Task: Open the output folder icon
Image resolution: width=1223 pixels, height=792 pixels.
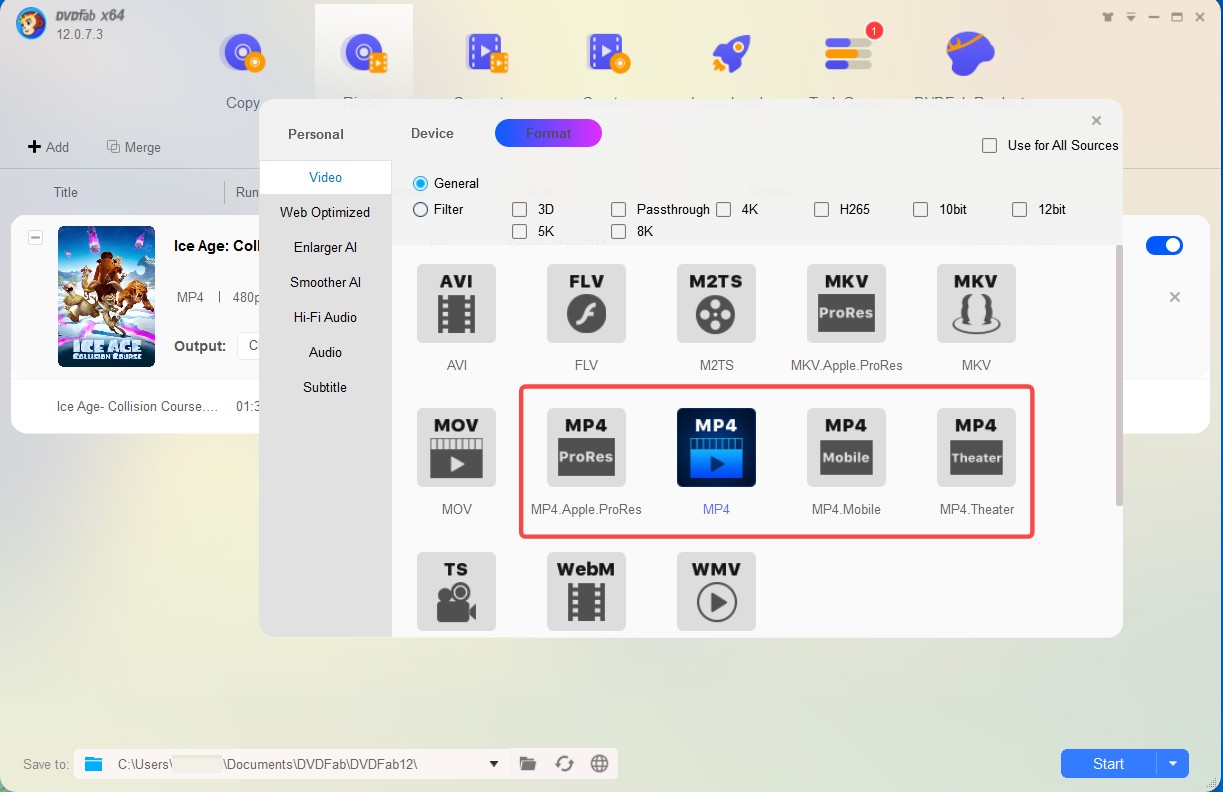Action: tap(528, 764)
